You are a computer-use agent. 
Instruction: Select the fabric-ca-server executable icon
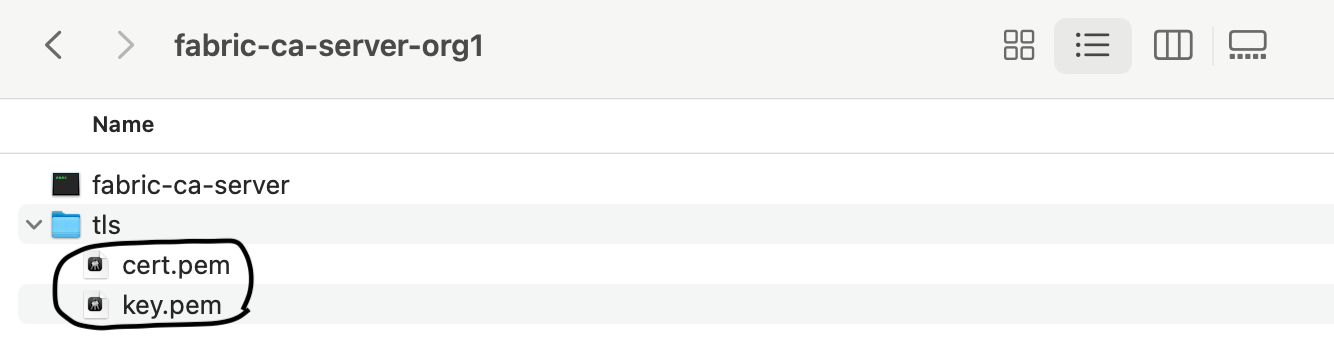[66, 184]
